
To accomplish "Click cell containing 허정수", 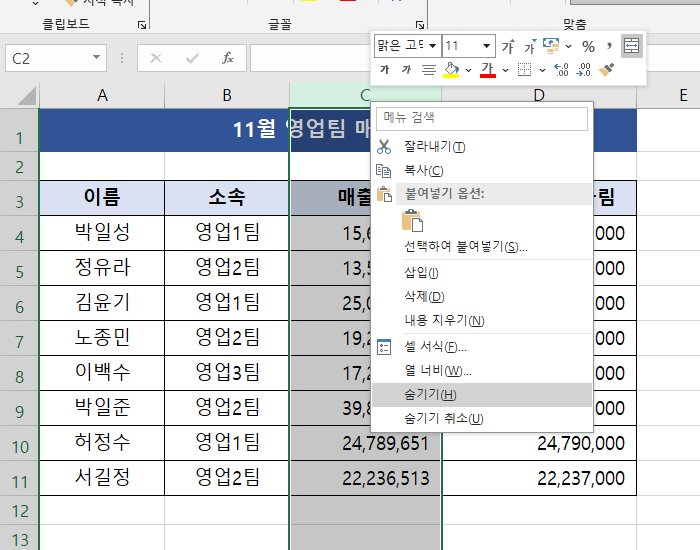I will coord(102,443).
